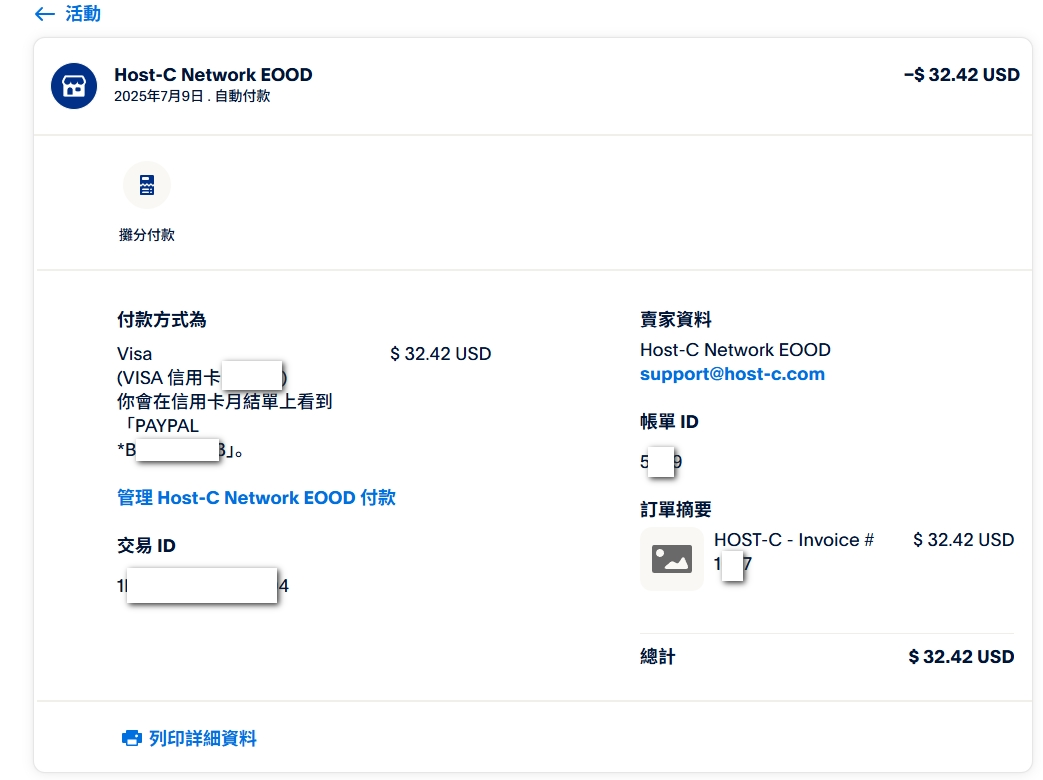
Task: Click the date 2025年7月9日 自動付款 text
Action: 192,96
